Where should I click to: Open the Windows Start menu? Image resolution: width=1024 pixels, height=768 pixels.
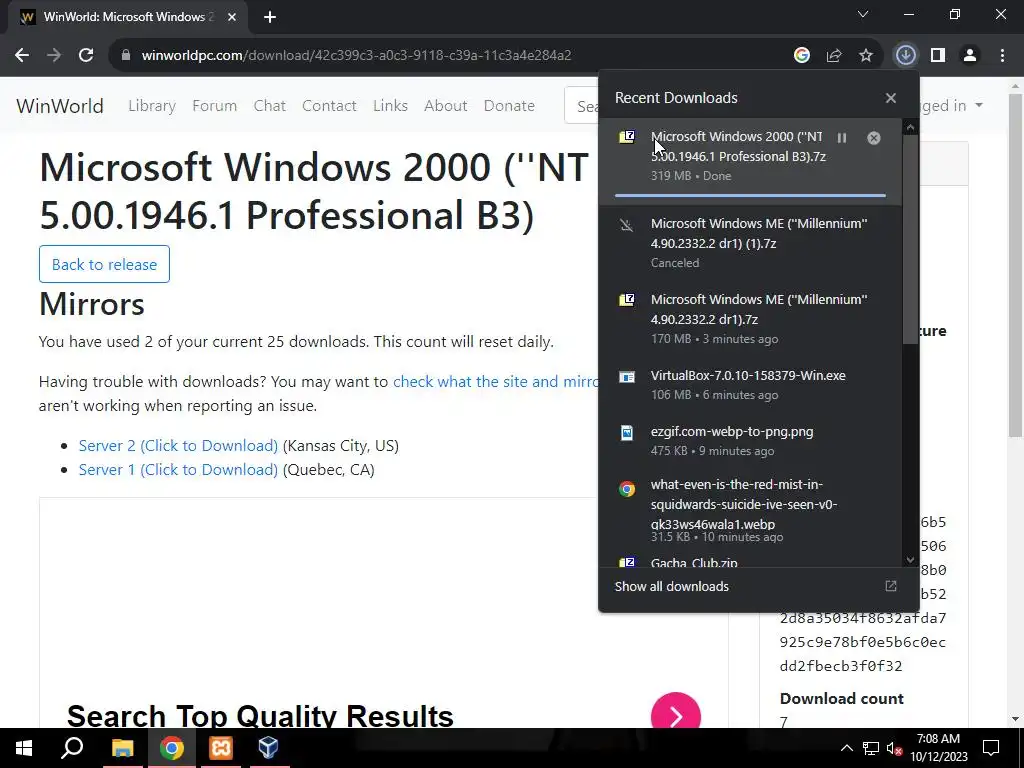[24, 748]
